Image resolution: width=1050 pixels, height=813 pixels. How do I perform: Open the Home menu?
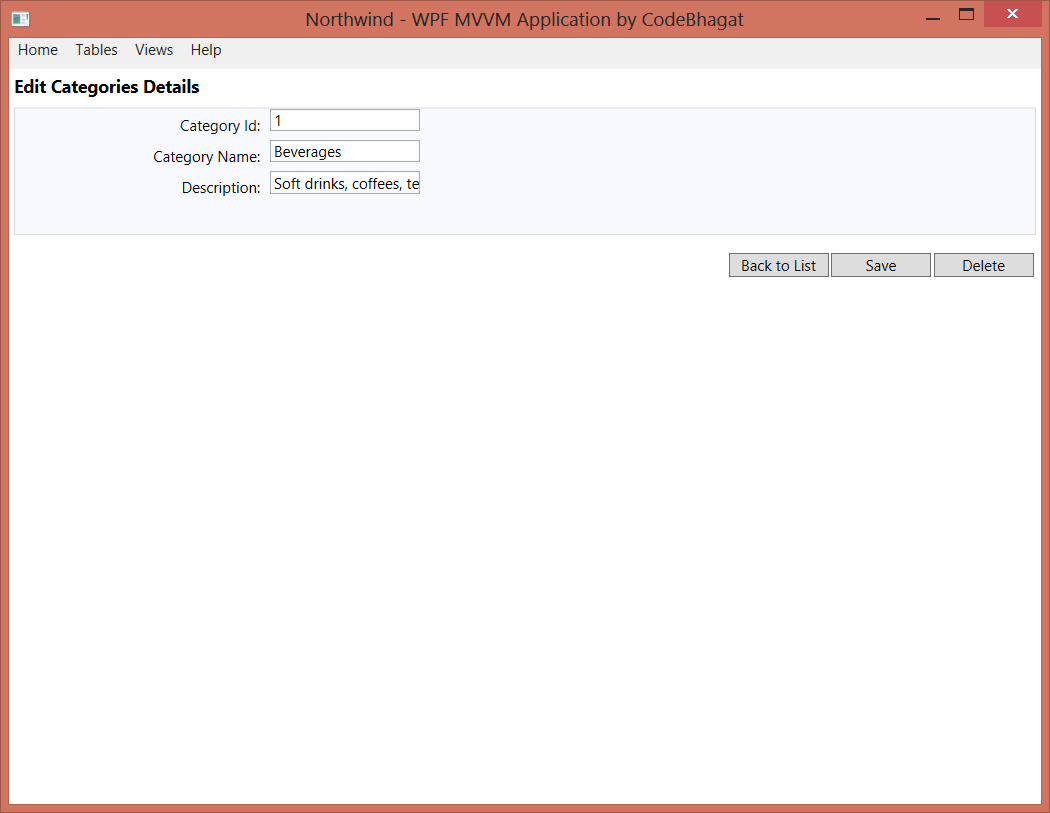coord(38,50)
